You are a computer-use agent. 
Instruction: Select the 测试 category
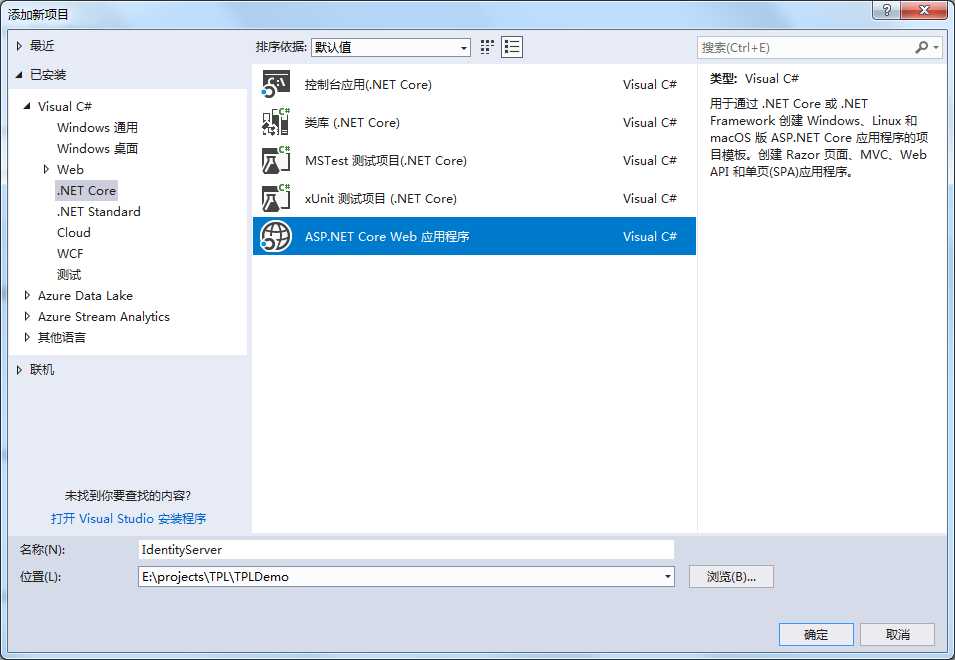coord(69,275)
